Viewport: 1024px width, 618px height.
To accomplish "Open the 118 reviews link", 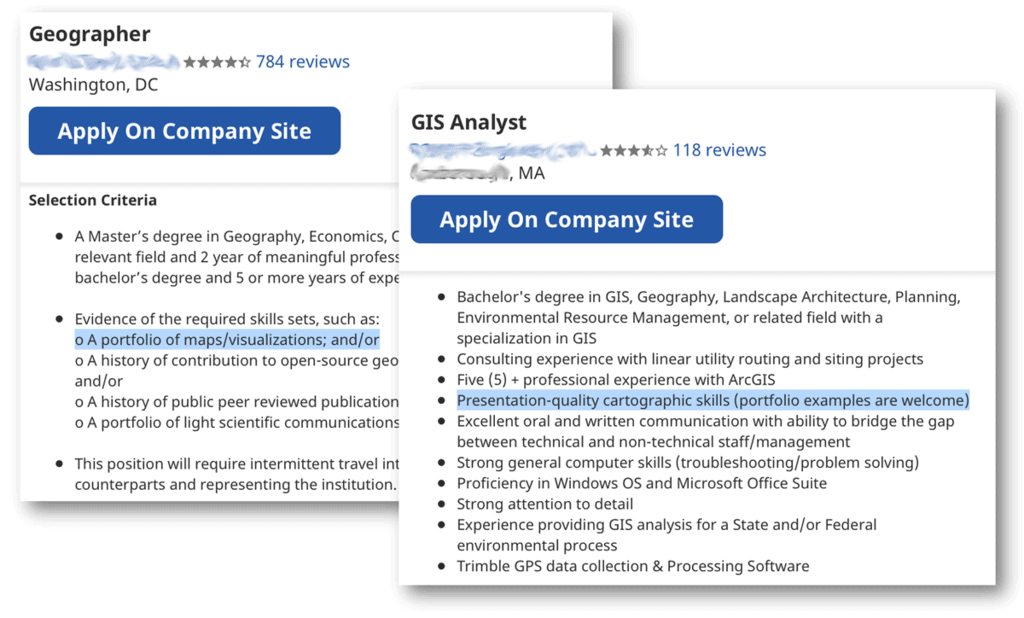I will coord(719,150).
